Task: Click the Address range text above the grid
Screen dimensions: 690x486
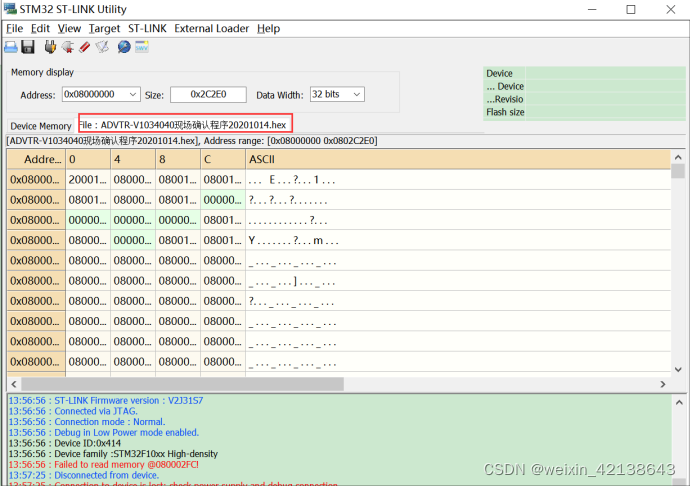Action: click(x=290, y=141)
